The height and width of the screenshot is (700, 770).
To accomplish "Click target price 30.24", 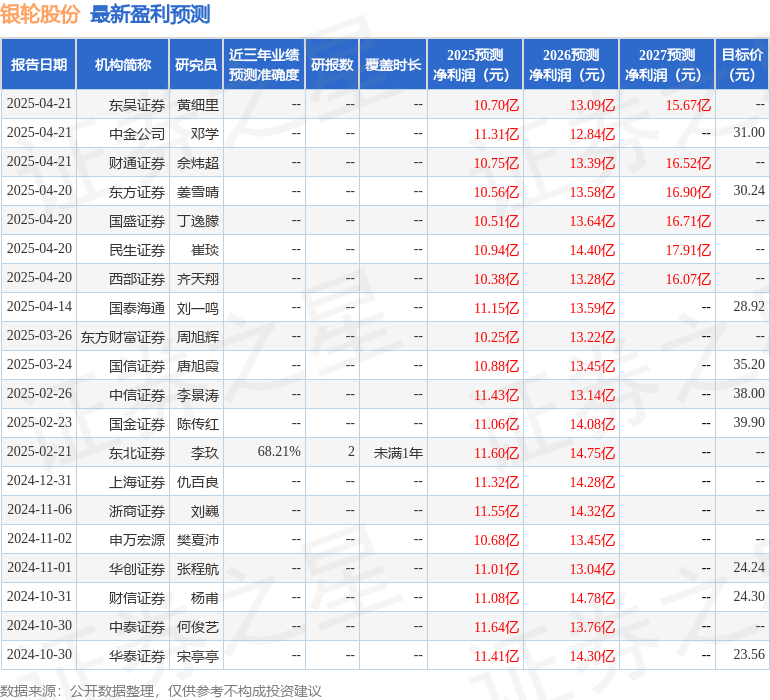I will pos(749,191).
